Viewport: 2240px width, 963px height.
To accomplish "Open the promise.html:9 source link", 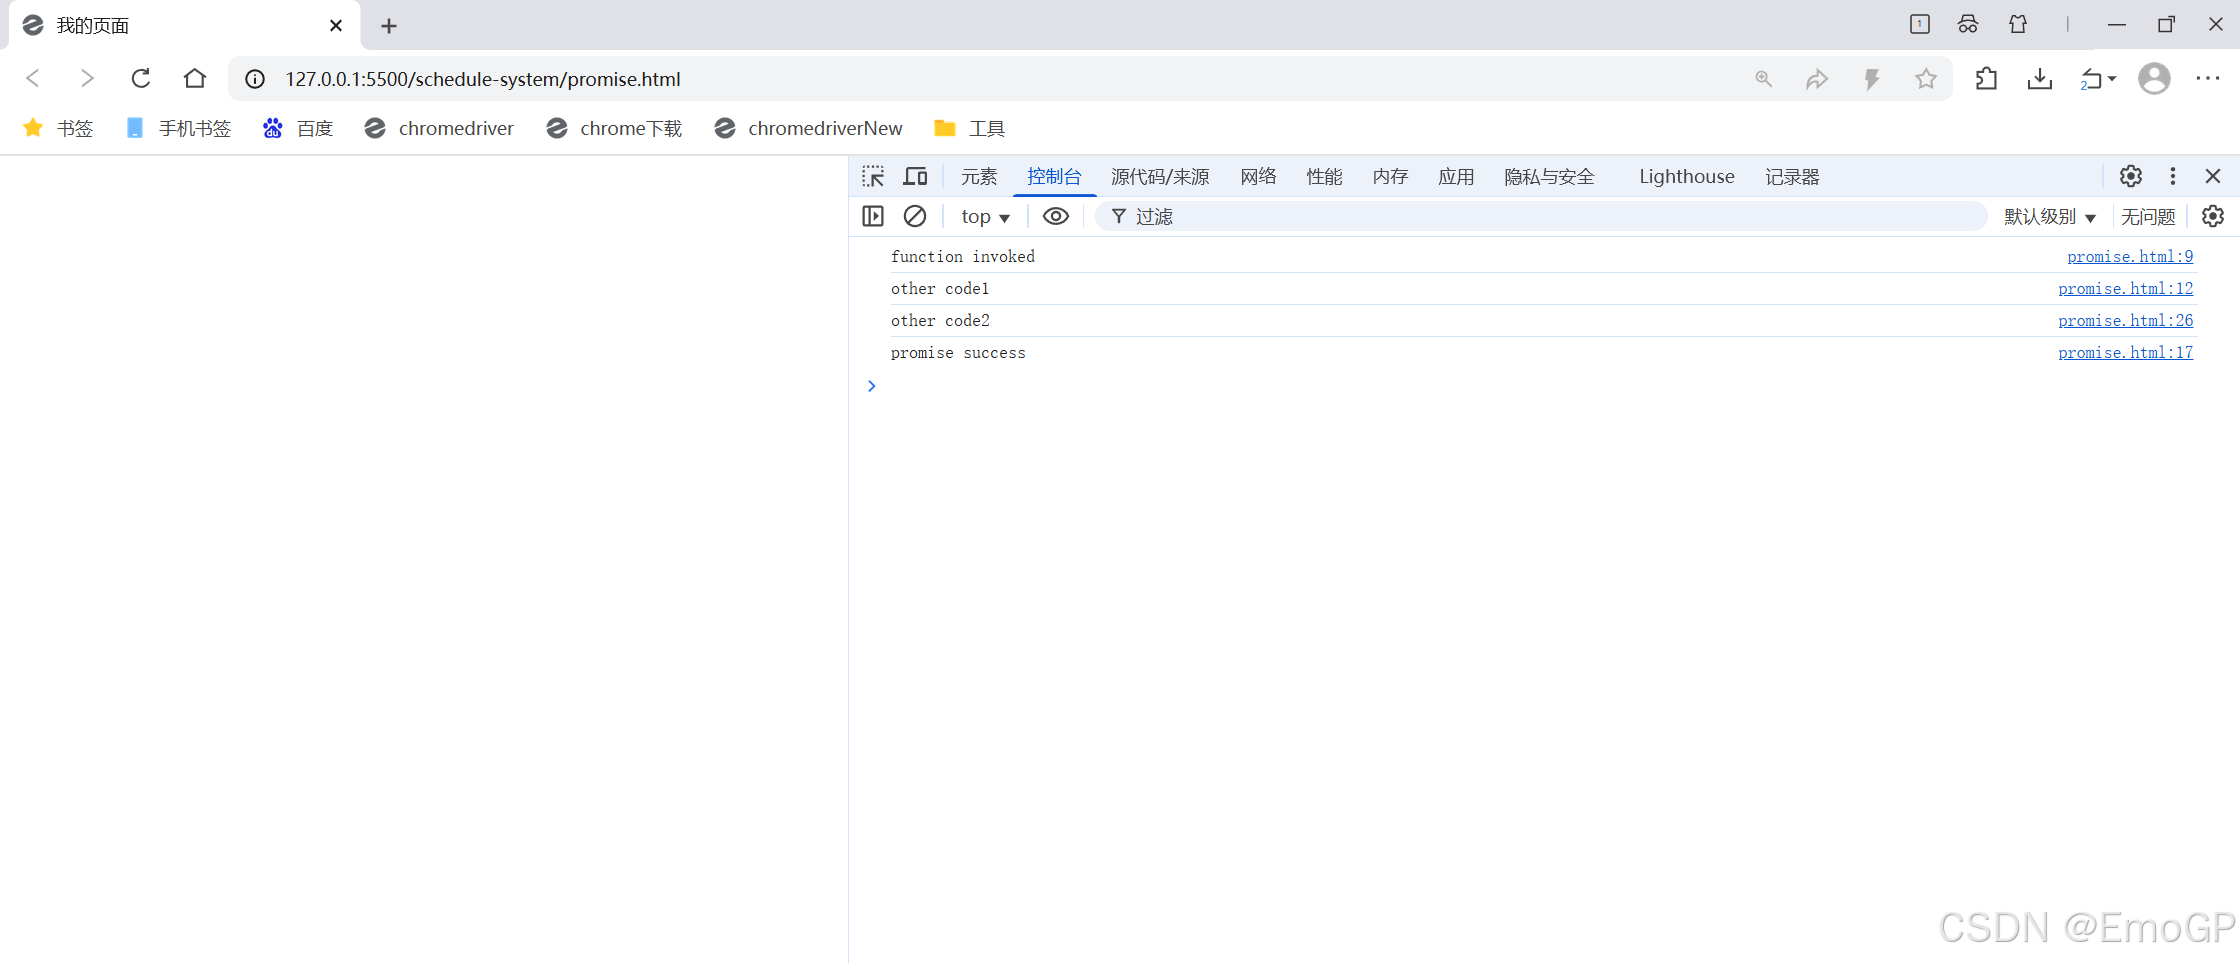I will coord(2130,257).
